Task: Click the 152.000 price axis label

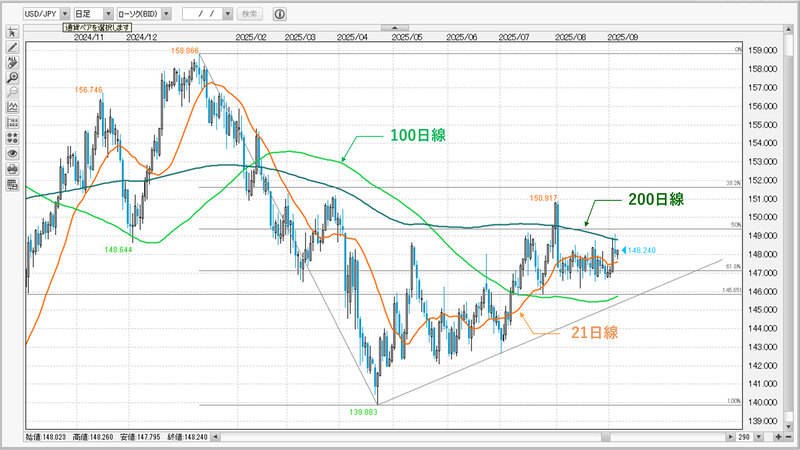Action: [763, 180]
